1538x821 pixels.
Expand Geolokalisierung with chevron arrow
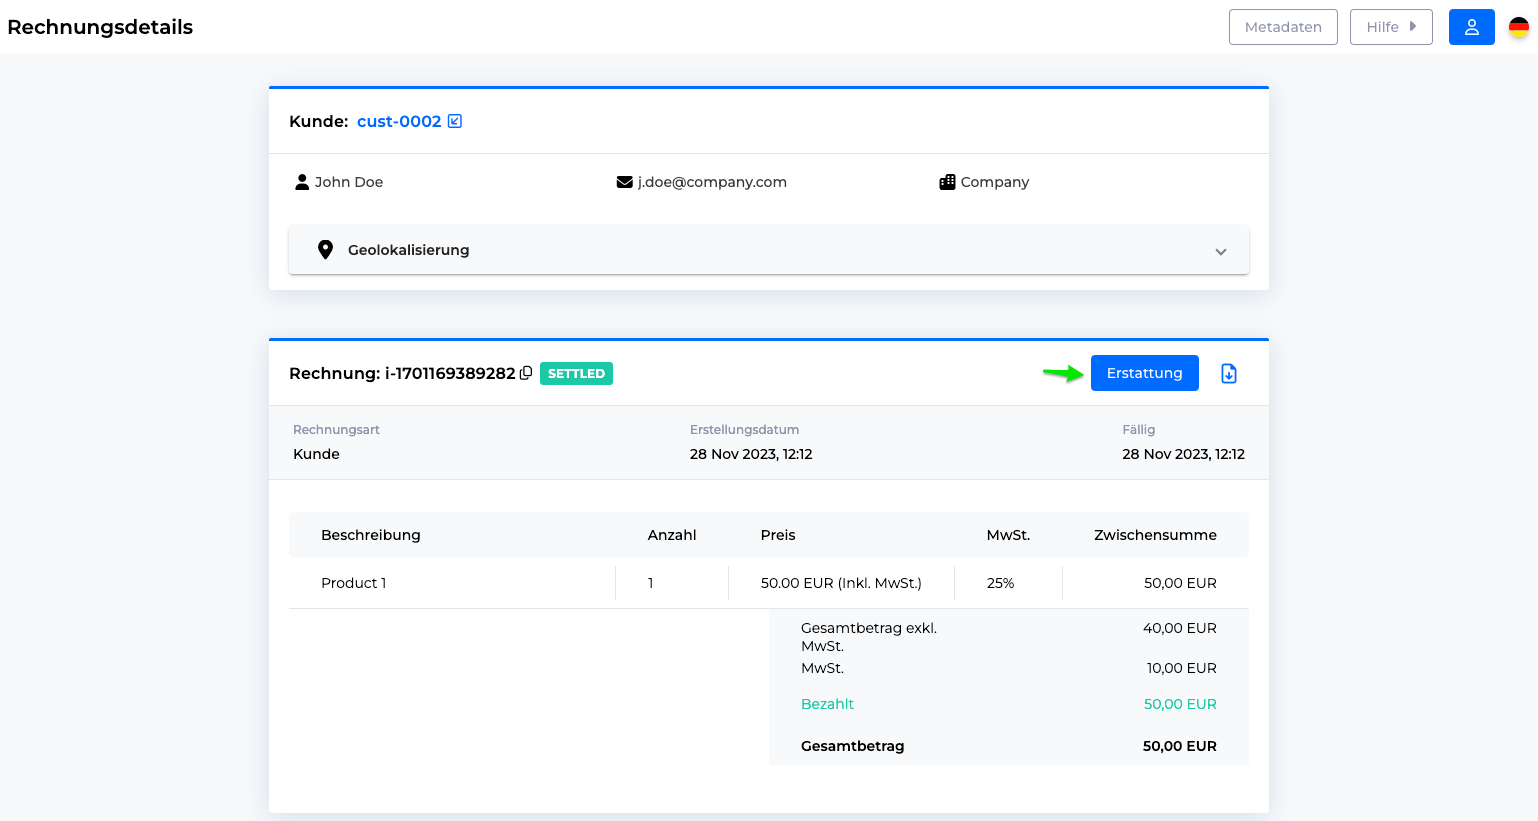[x=1221, y=252]
